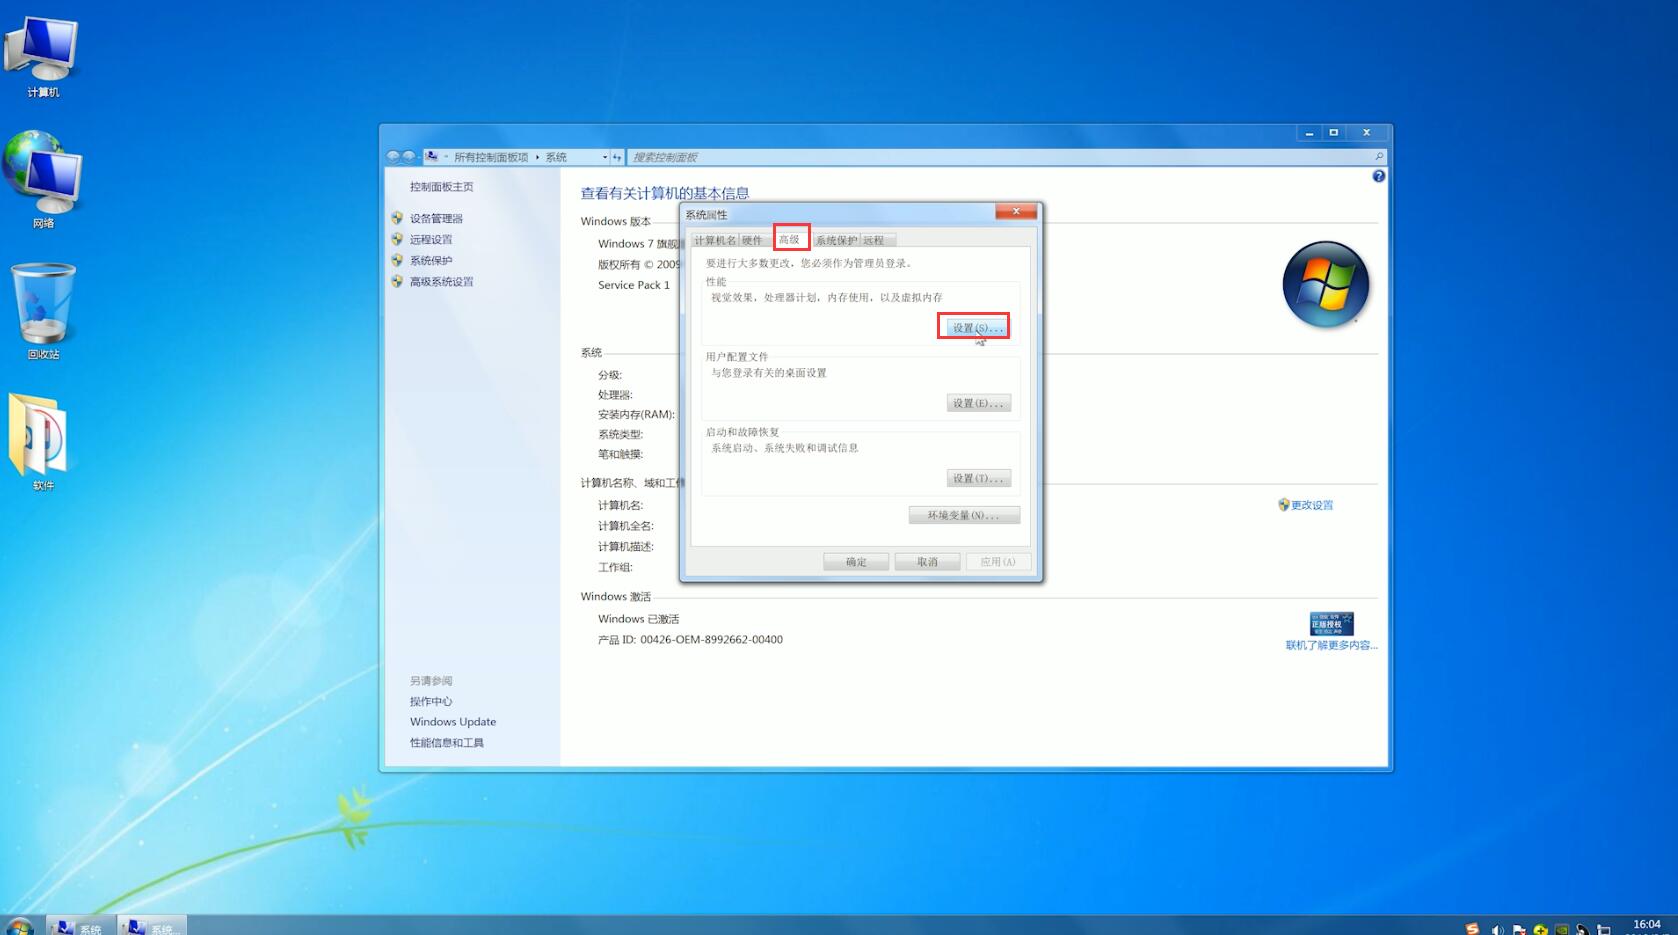The image size is (1678, 935).
Task: Open the address bar history dropdown arrow
Action: coord(604,157)
